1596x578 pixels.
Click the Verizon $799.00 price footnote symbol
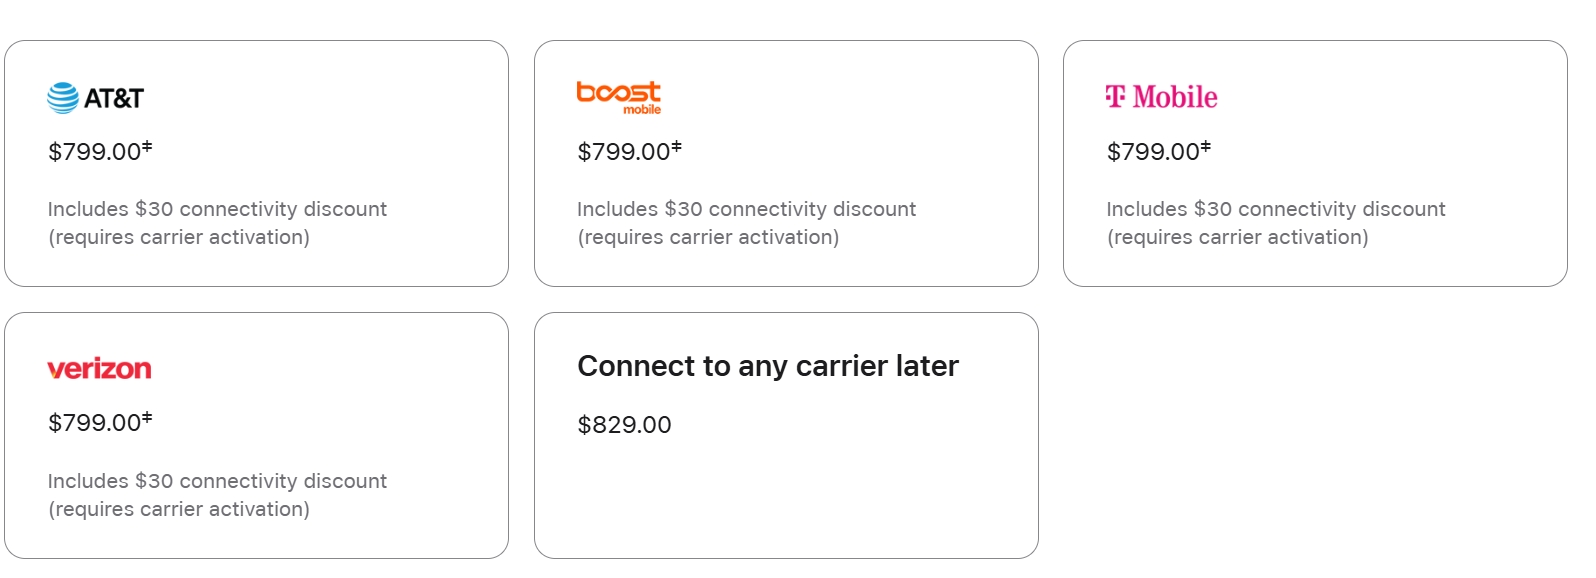click(147, 418)
